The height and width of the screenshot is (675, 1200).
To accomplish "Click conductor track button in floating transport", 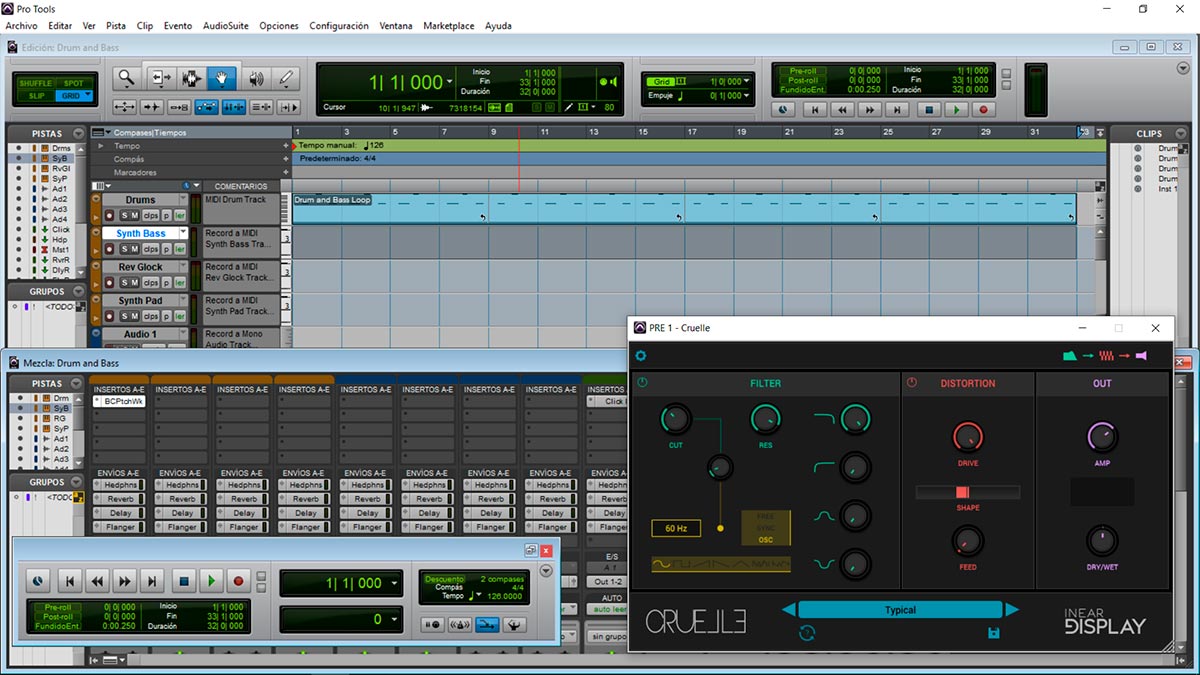I will pyautogui.click(x=514, y=625).
